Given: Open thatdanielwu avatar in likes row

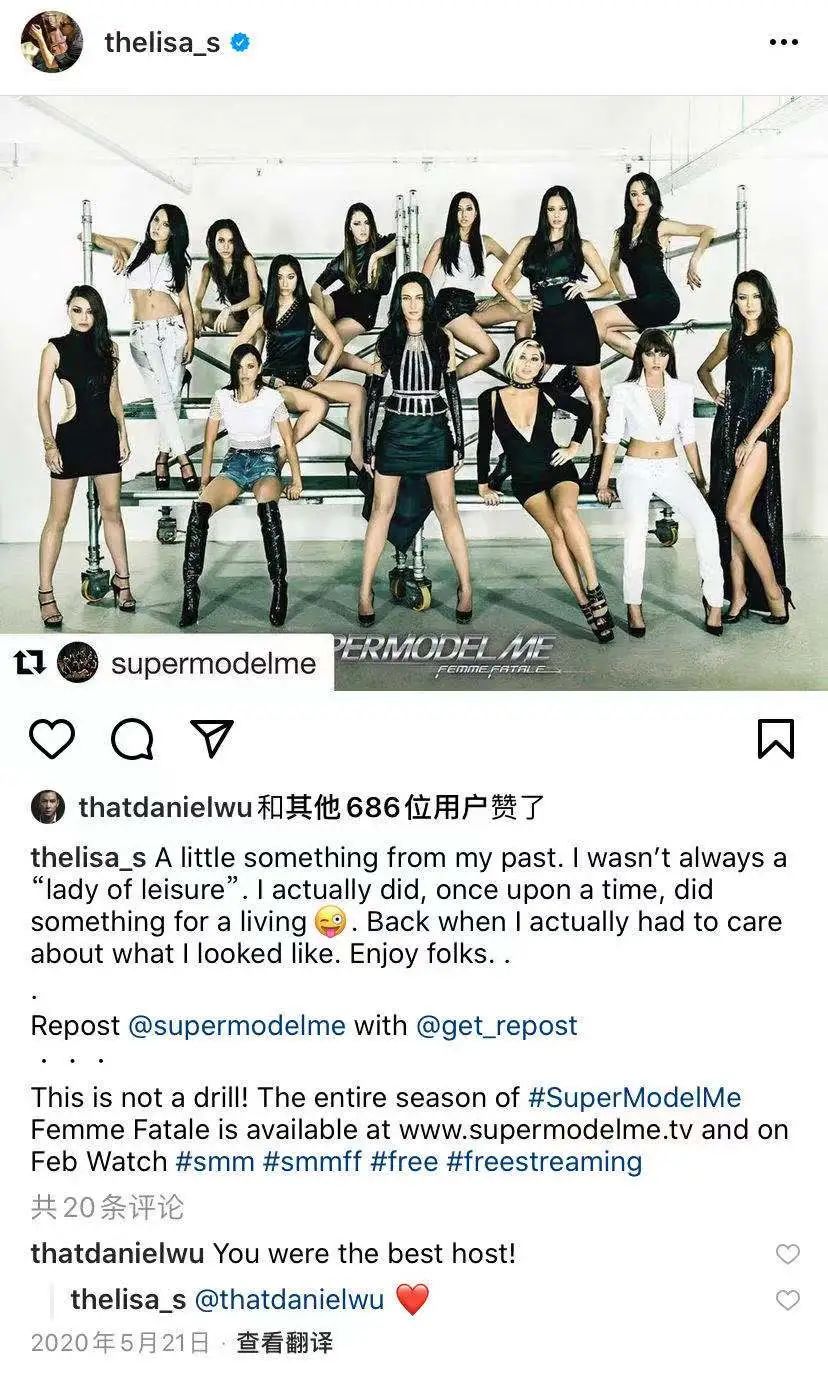Looking at the screenshot, I should click(x=48, y=807).
